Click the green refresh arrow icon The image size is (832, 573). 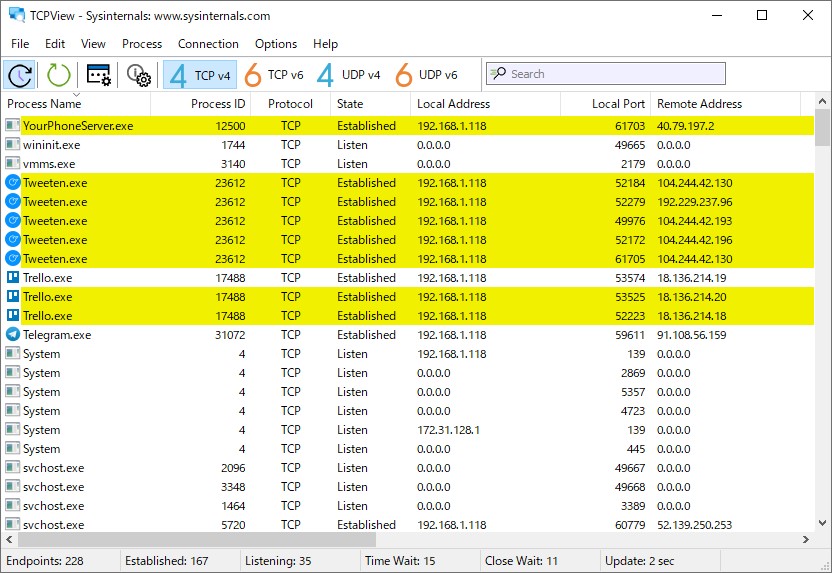pyautogui.click(x=58, y=75)
